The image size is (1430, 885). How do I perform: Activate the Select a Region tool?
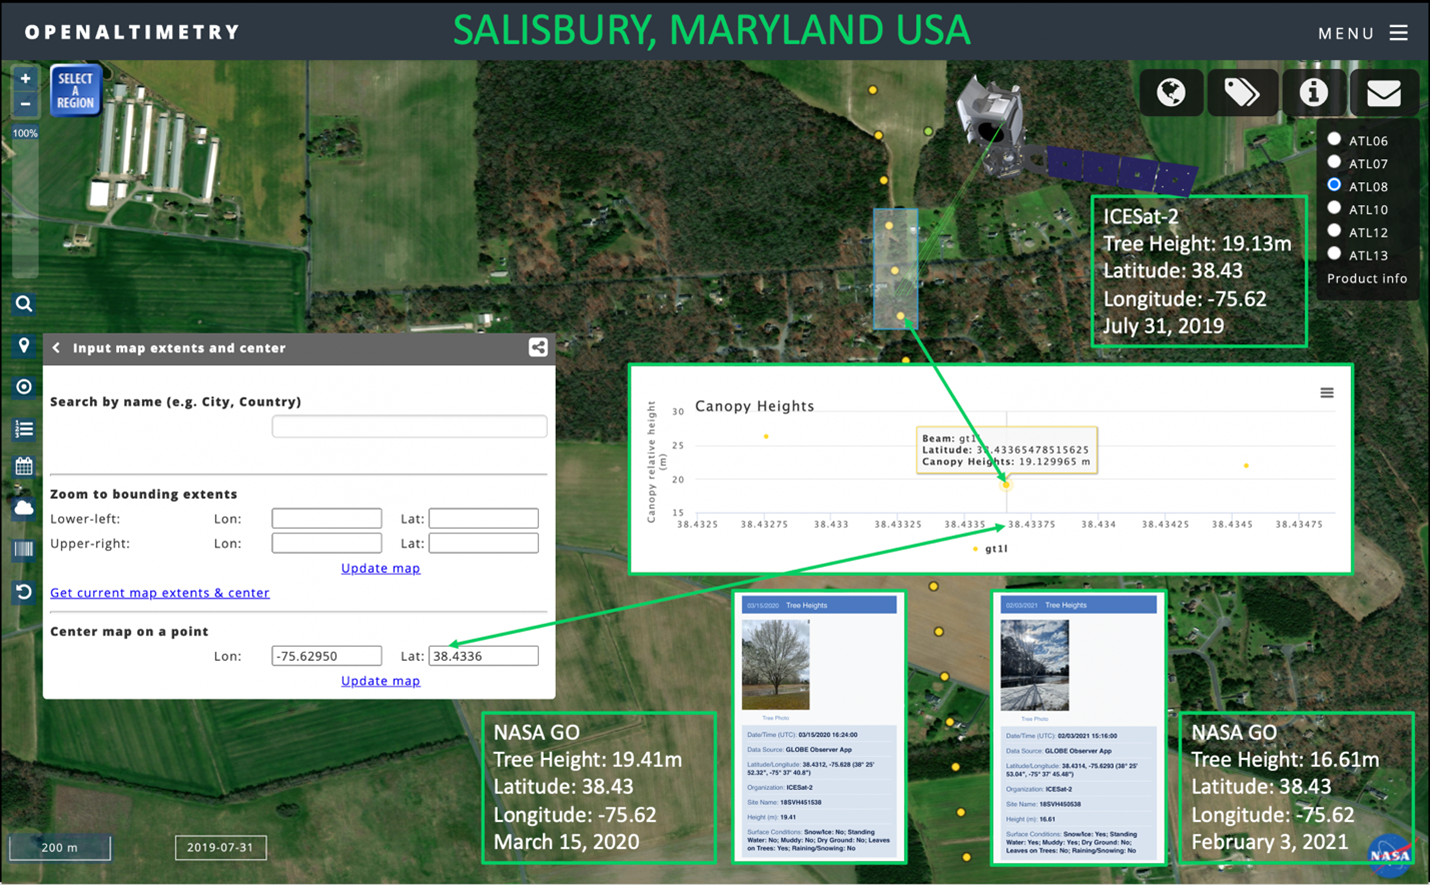pyautogui.click(x=75, y=90)
